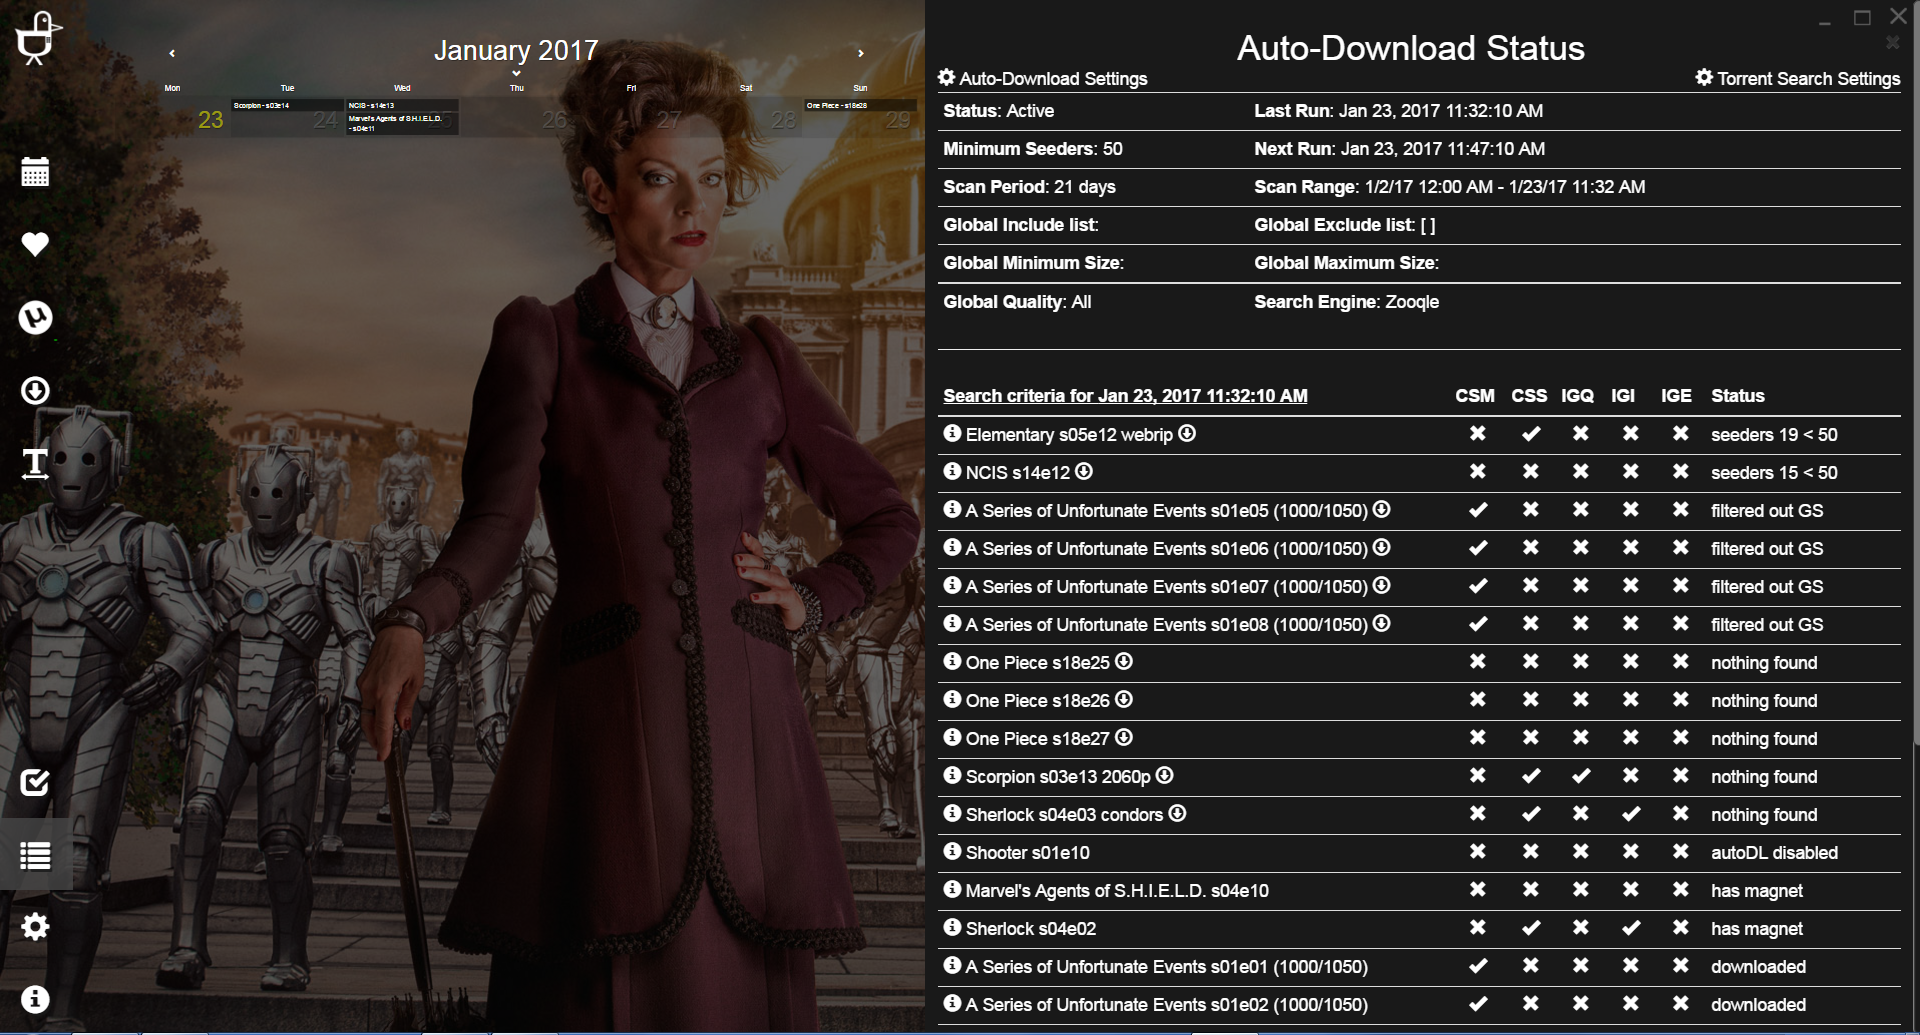
Task: Open the uTorrent client panel
Action: [x=35, y=318]
